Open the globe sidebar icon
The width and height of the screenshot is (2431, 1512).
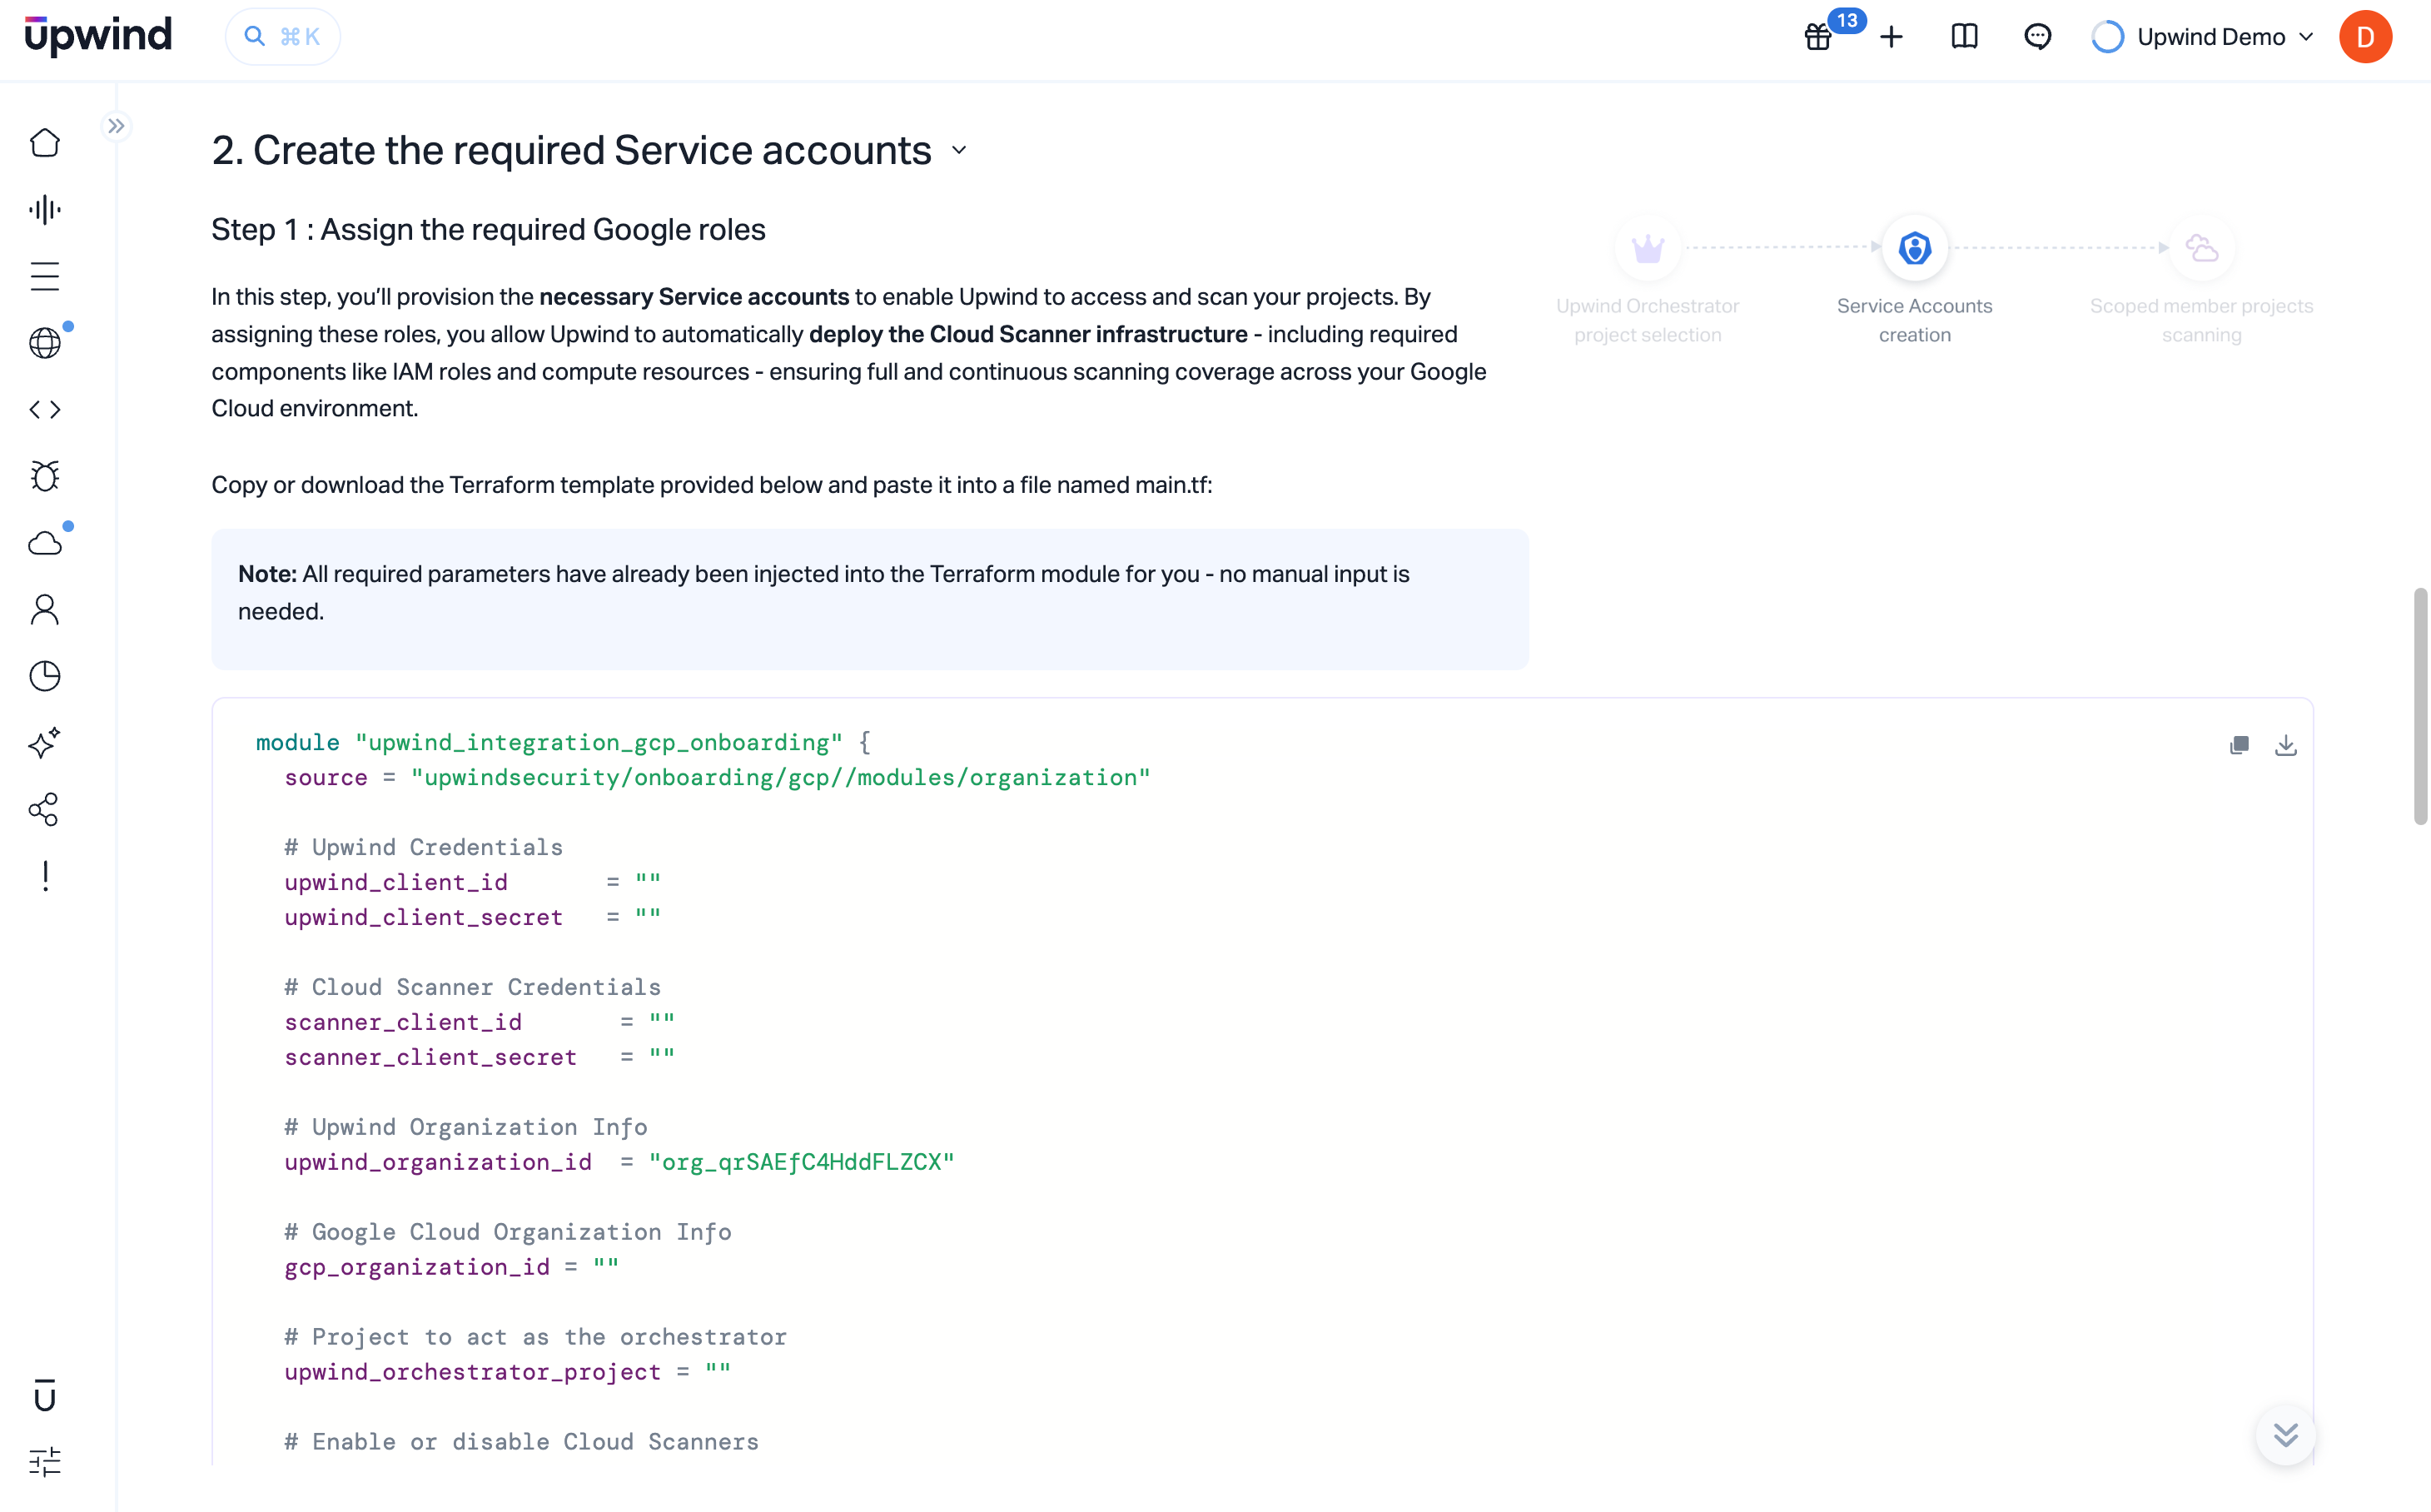pyautogui.click(x=45, y=343)
